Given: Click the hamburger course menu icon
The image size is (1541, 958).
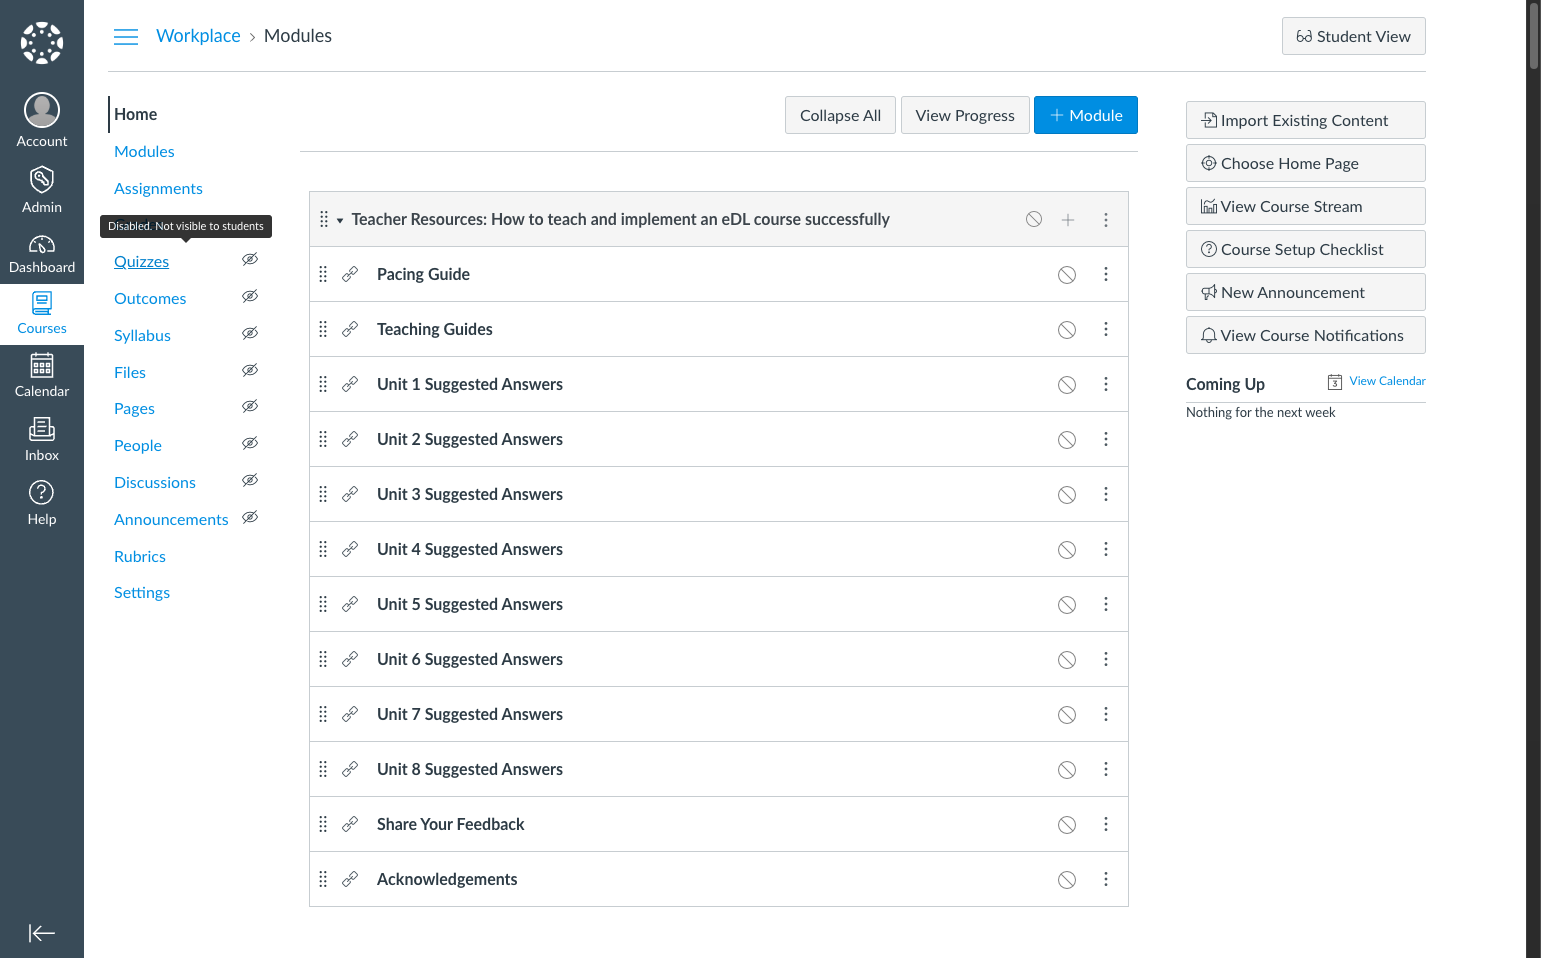Looking at the screenshot, I should (x=126, y=37).
